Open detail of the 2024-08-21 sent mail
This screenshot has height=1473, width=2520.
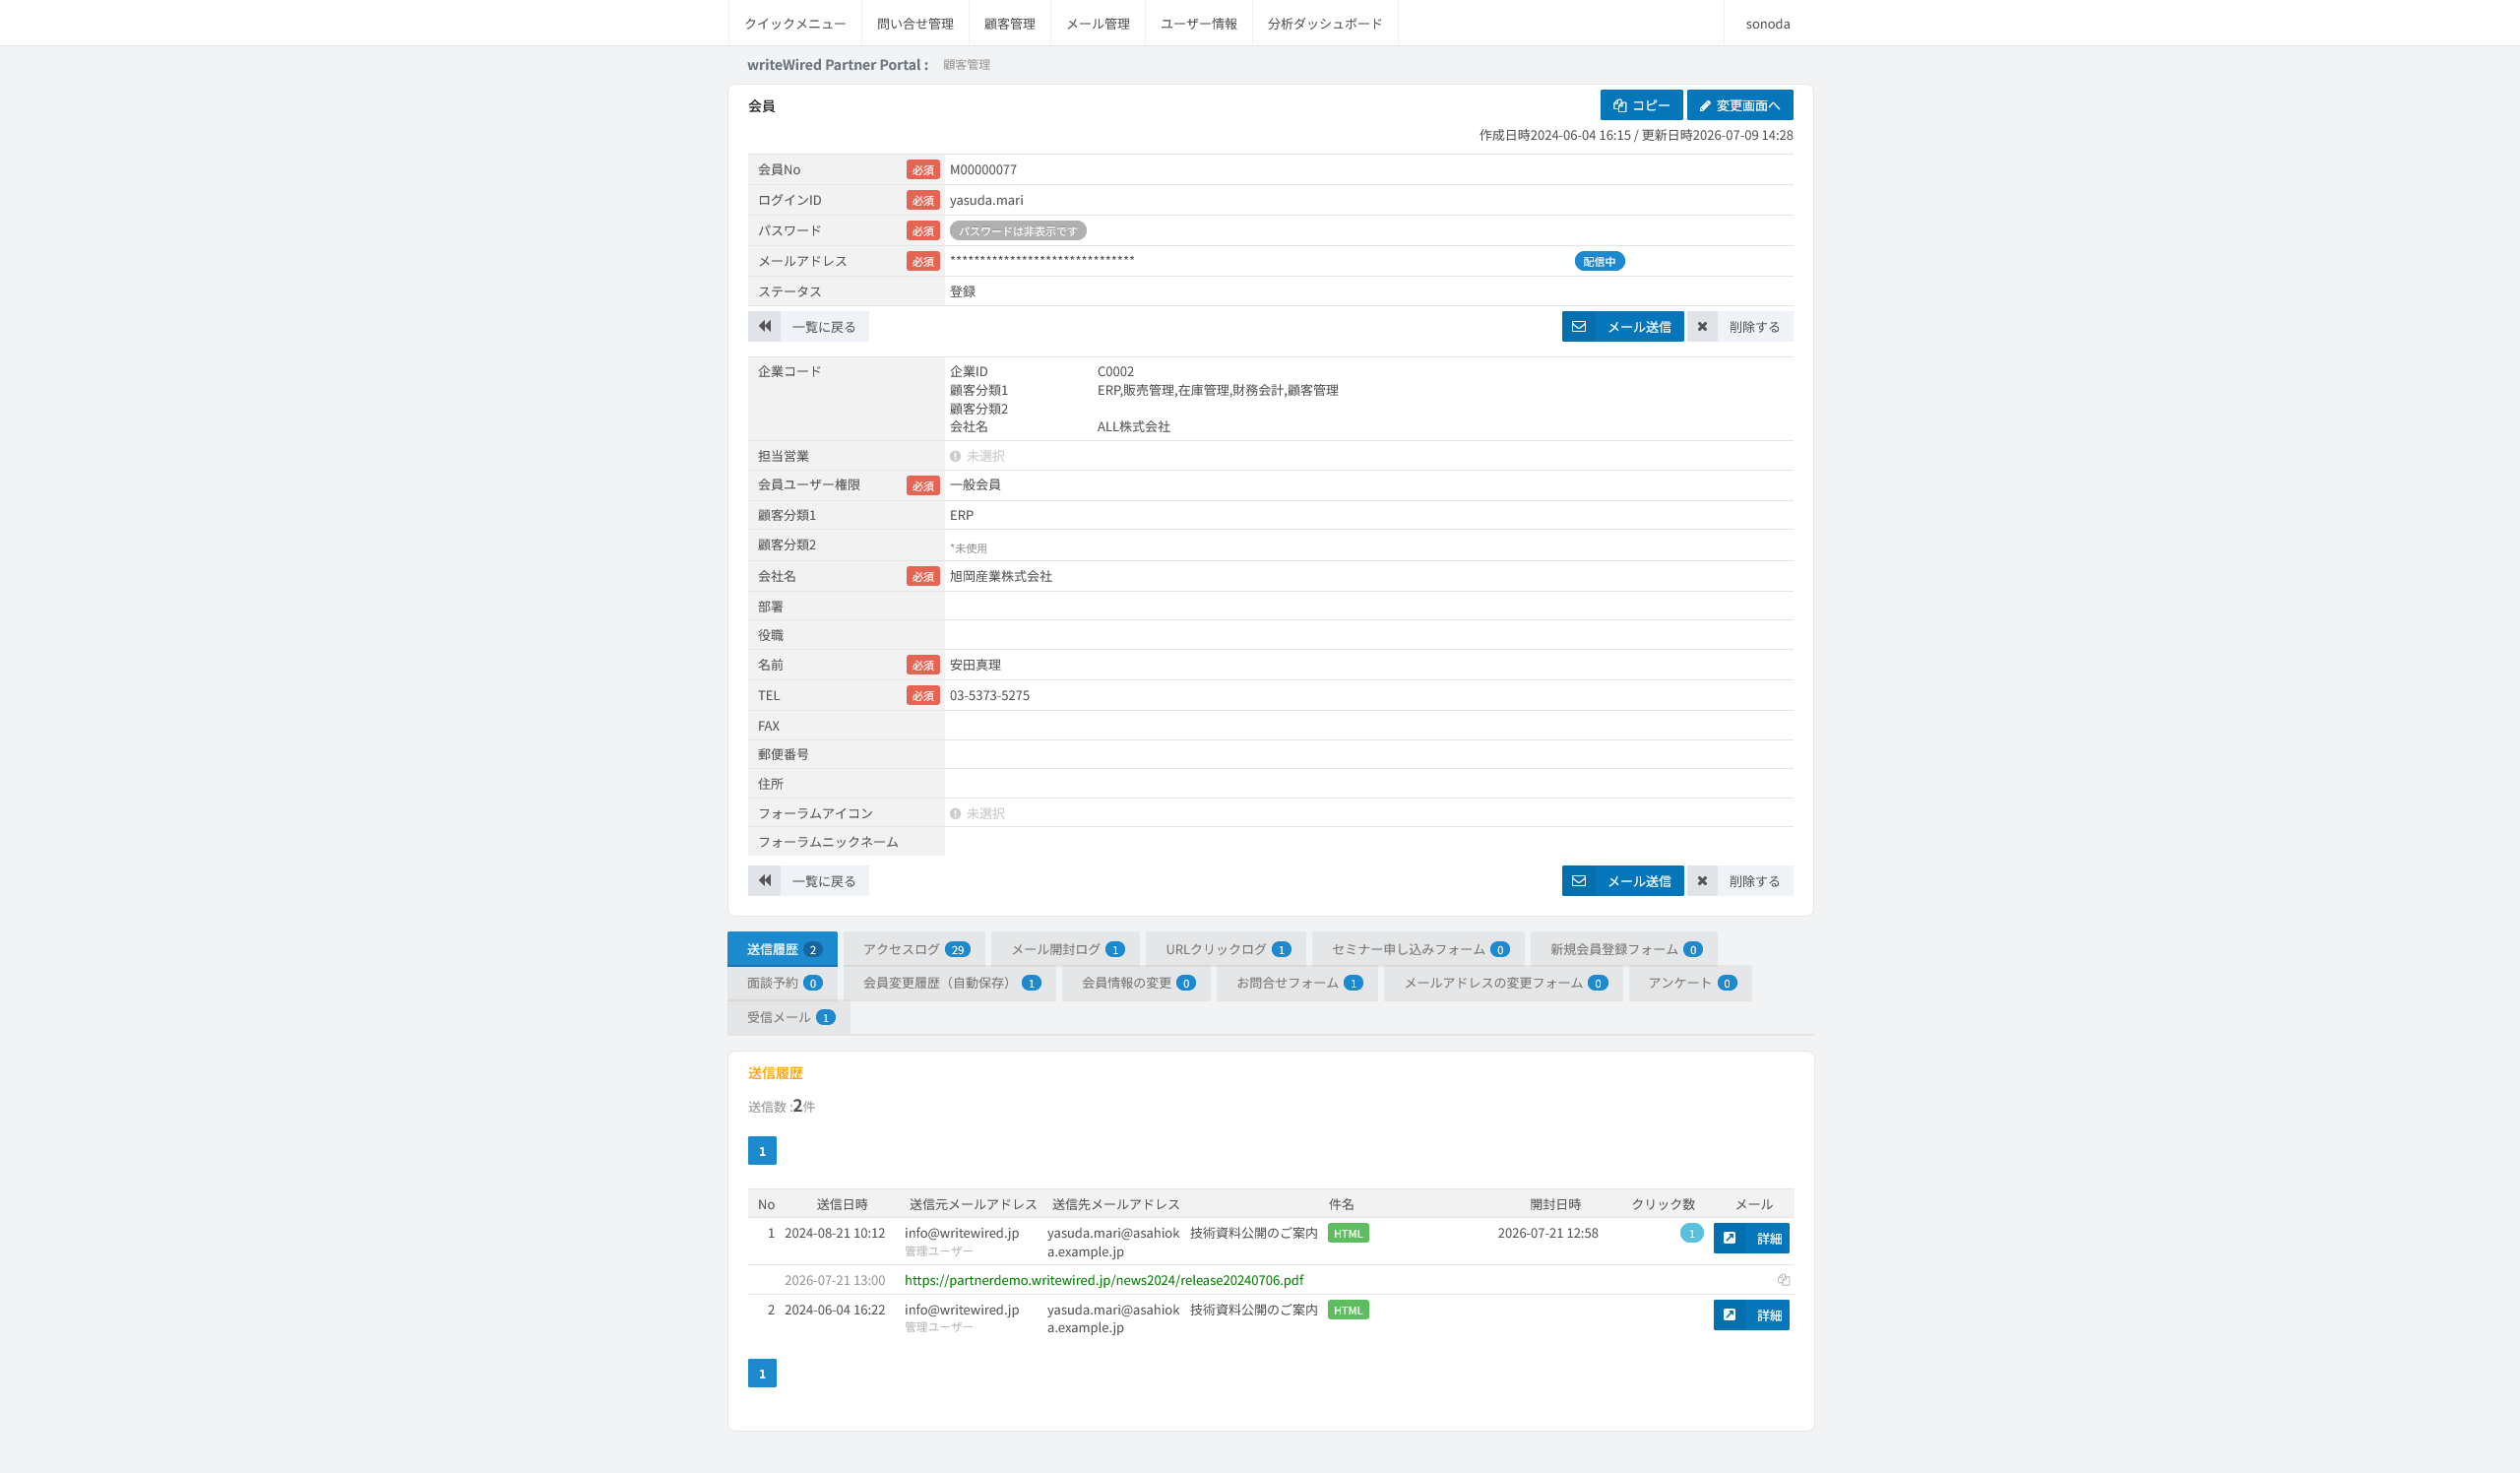(x=1751, y=1238)
